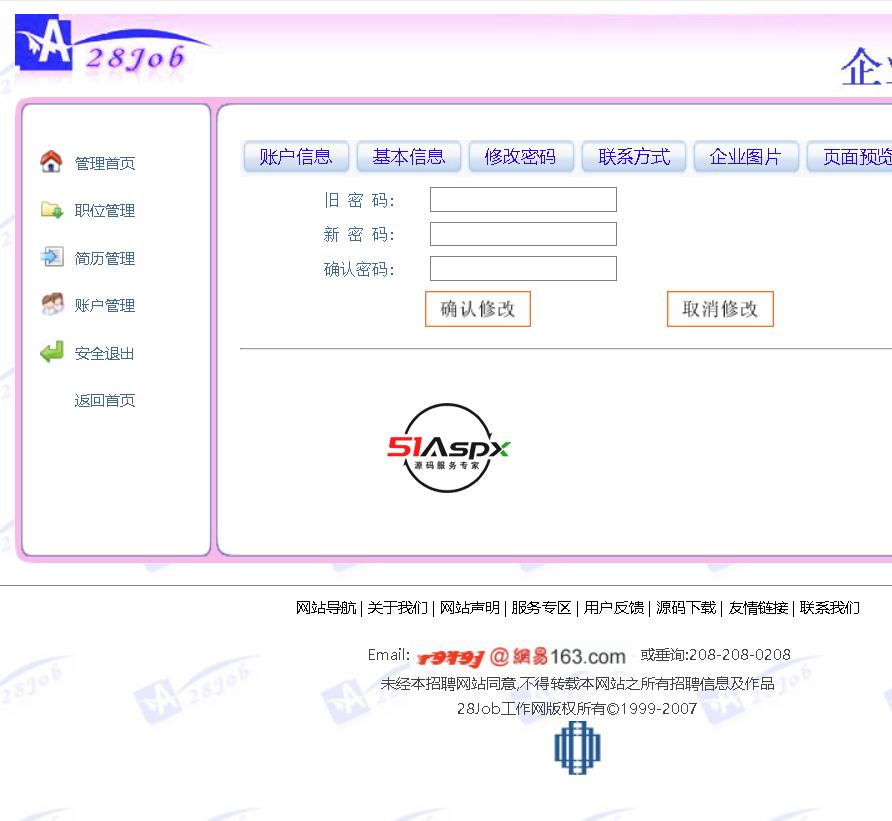The height and width of the screenshot is (821, 892).
Task: Open the 源码下载 footer link
Action: [686, 608]
